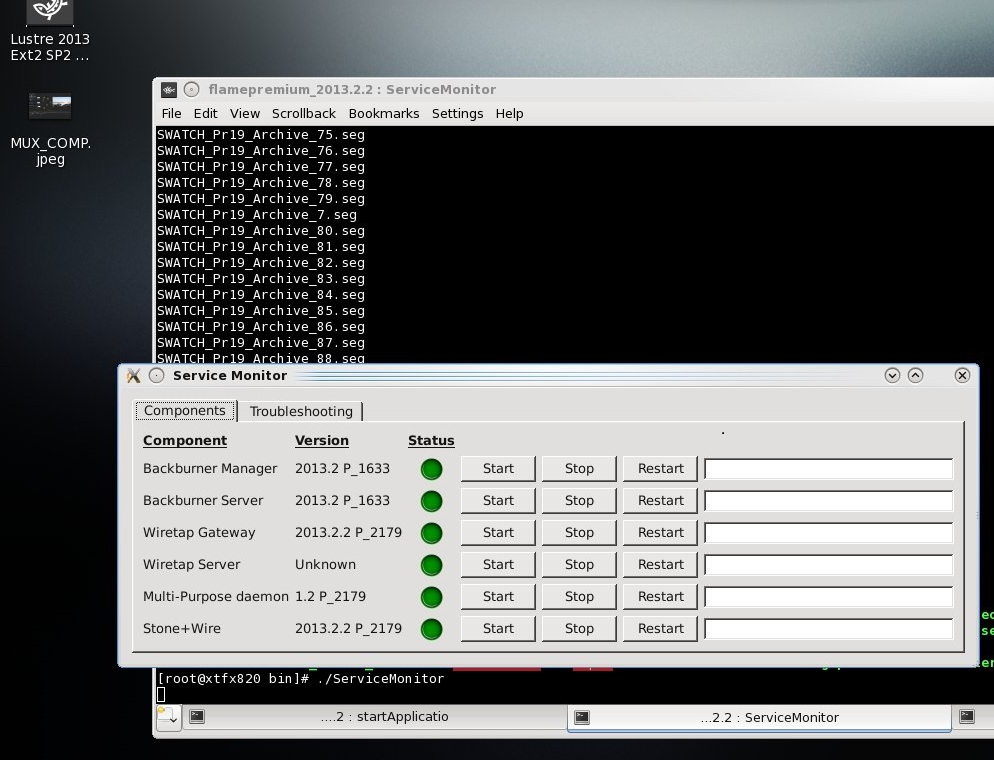Minimize Service Monitor with down-arrow button
Screen dimensions: 994x760
coord(892,375)
